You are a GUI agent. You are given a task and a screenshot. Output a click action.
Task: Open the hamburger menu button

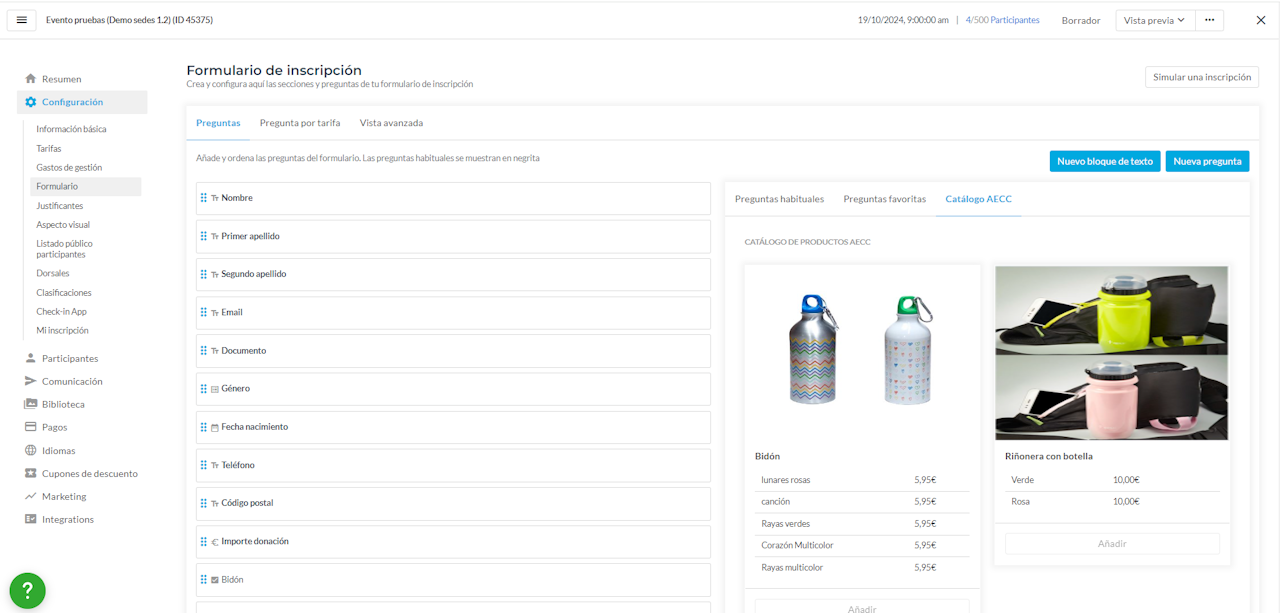tap(22, 20)
